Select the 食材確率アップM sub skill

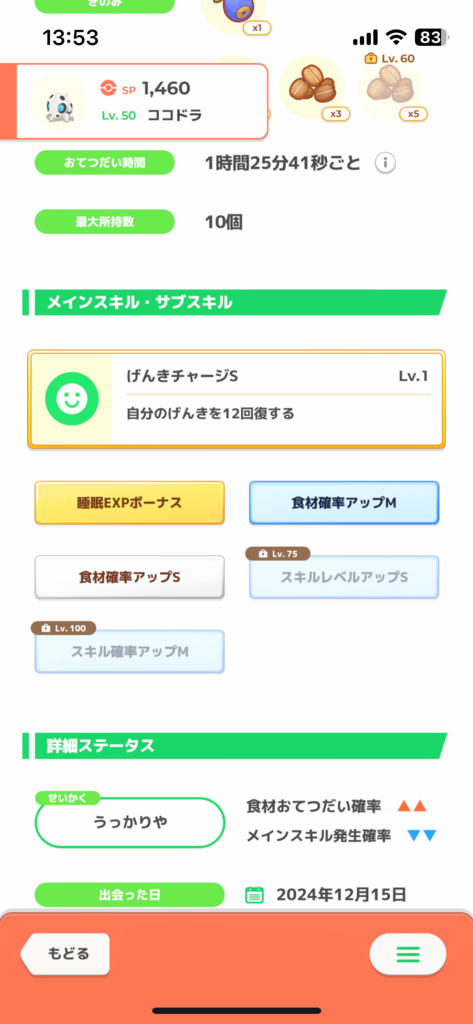click(x=344, y=503)
